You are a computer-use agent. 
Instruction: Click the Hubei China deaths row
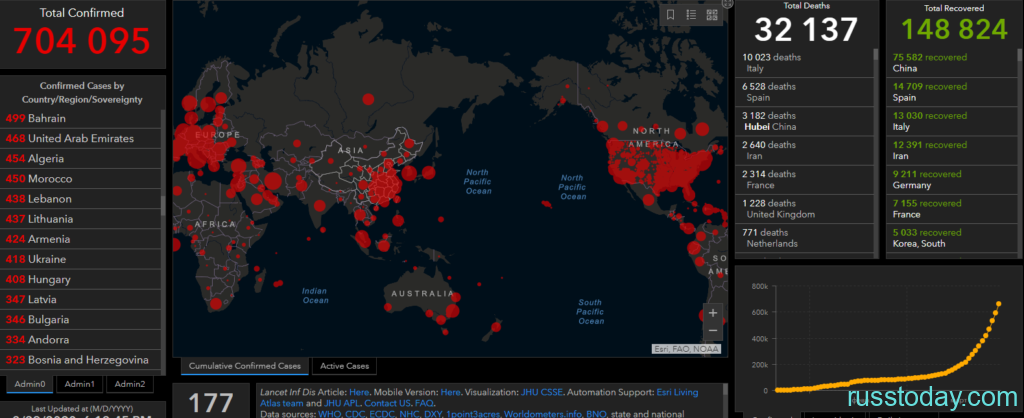point(805,121)
